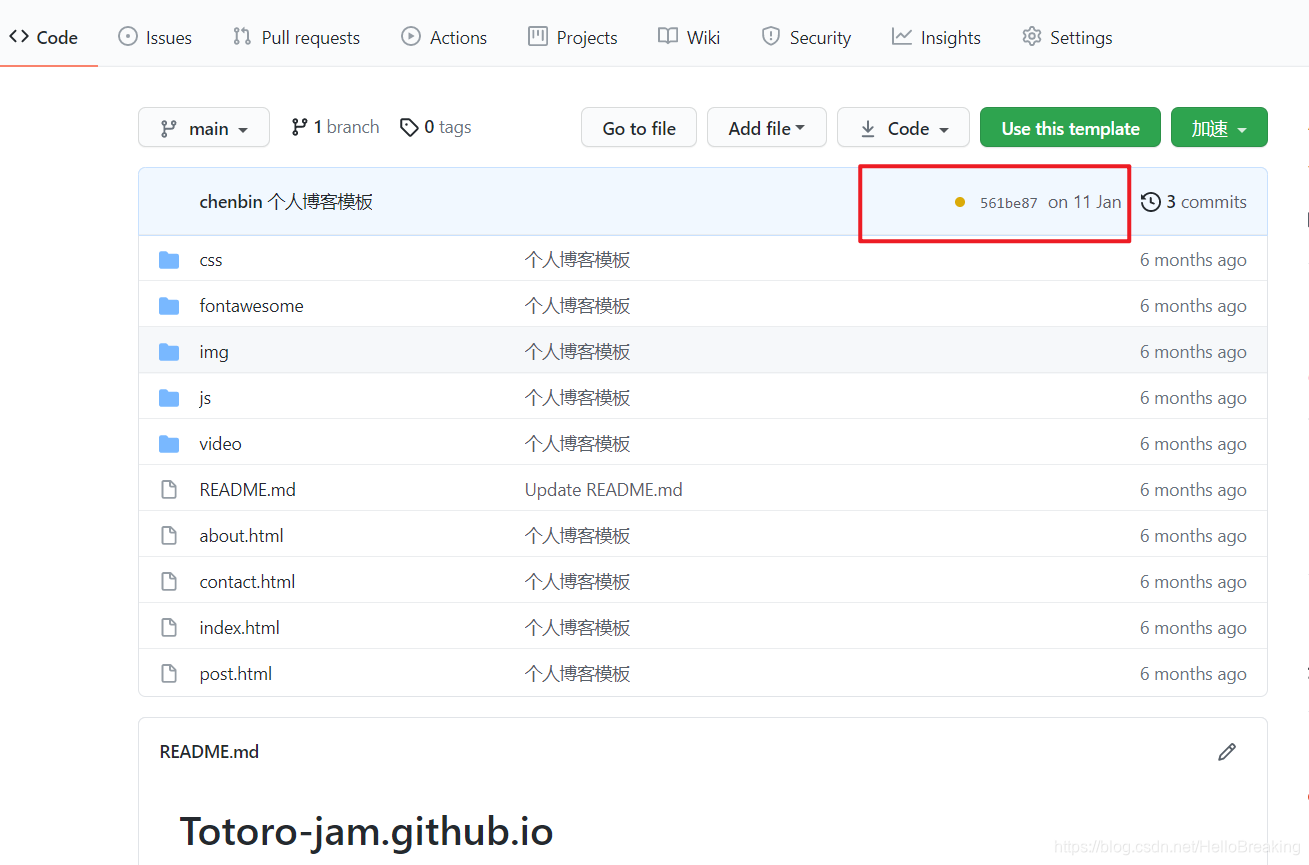Open latest commit message 个人博客模板 in header

point(320,202)
